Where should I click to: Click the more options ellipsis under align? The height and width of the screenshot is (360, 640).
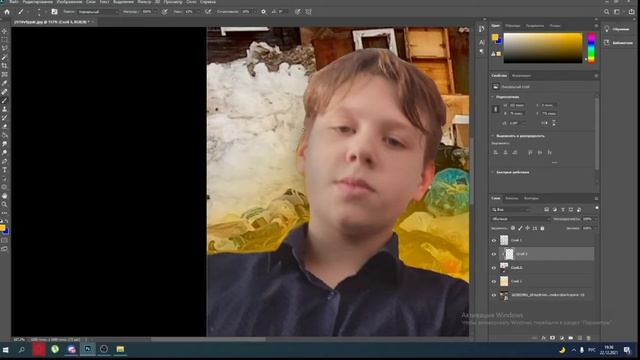pos(554,162)
